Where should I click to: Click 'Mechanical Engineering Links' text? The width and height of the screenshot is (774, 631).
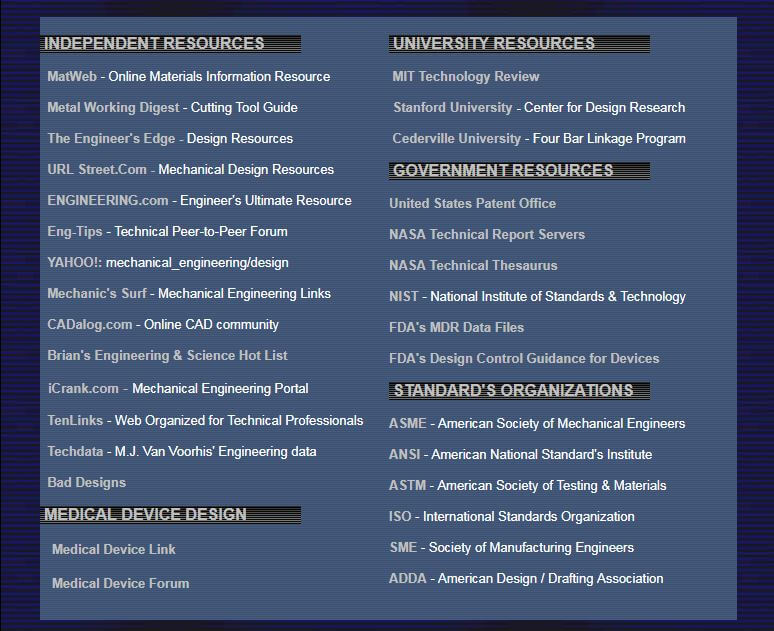point(245,294)
